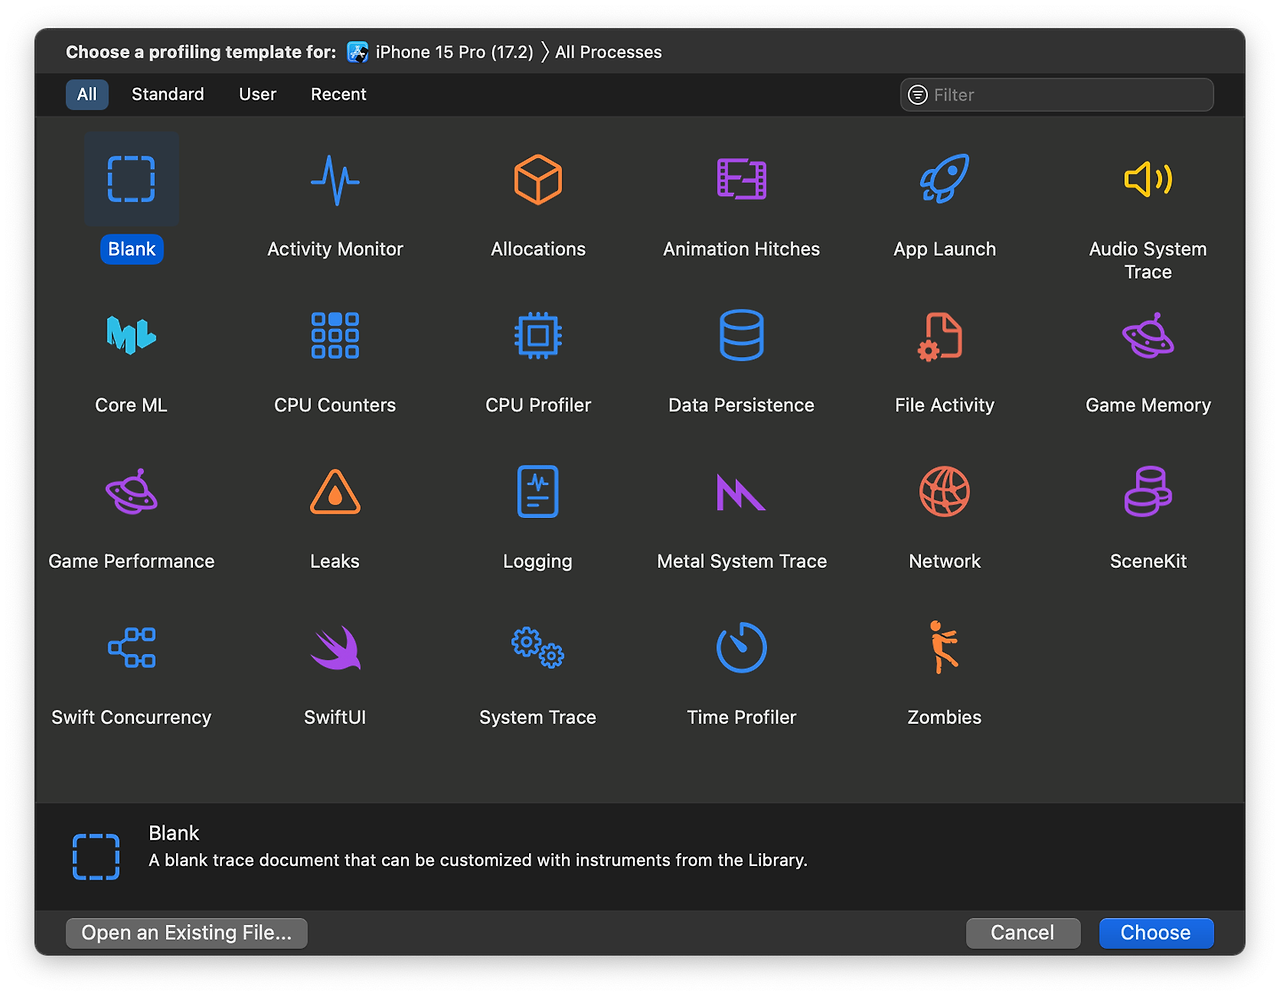Viewport: 1280px width, 996px height.
Task: Select the Network globe icon
Action: 944,491
